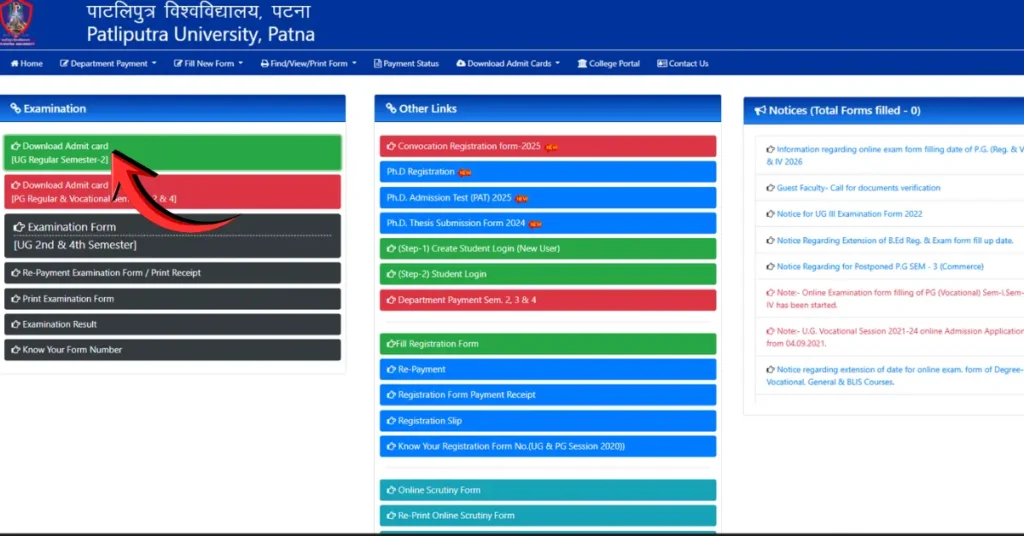Download Admit card for UG Regular Semester-2

point(172,153)
